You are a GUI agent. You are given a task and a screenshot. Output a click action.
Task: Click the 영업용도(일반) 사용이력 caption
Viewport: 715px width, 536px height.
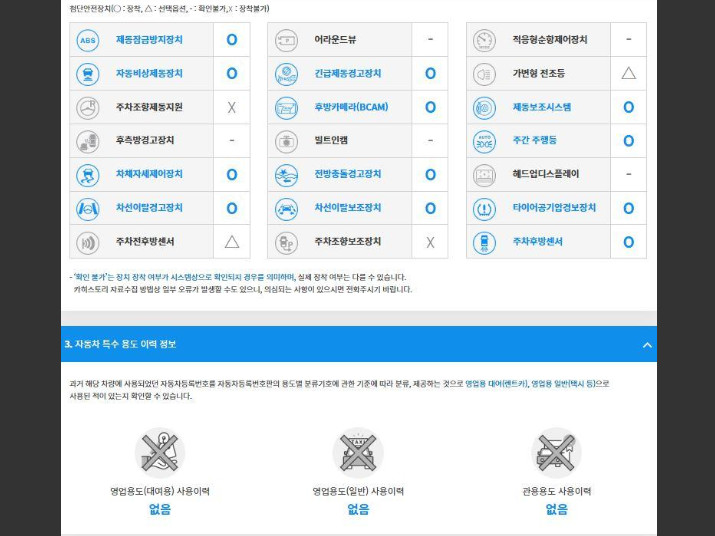click(x=358, y=491)
